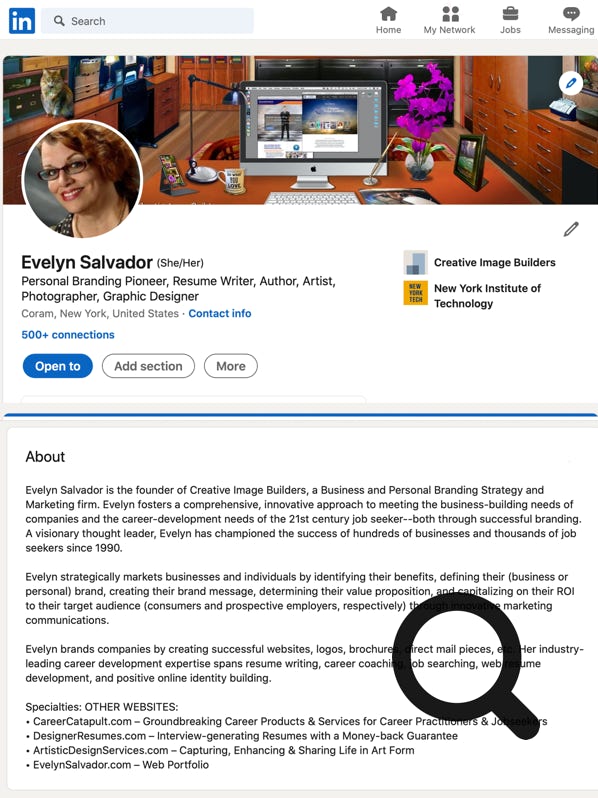The height and width of the screenshot is (798, 598).
Task: Click the paragraph starting "Evelyn brands companies"
Action: click(304, 664)
